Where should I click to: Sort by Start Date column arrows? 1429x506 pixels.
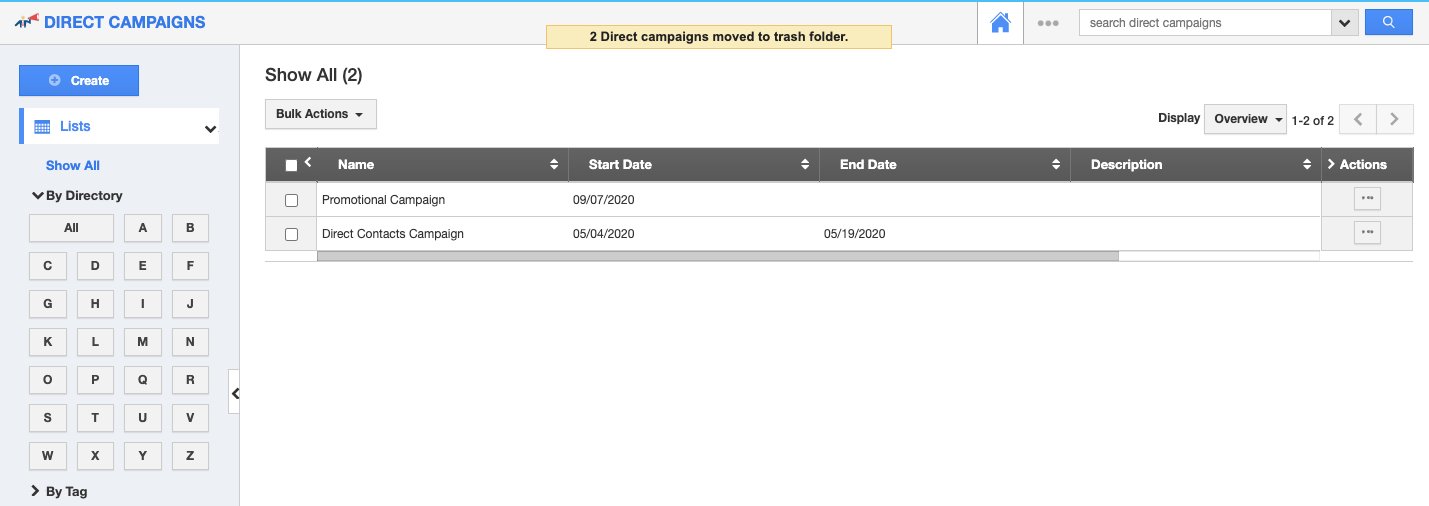805,165
